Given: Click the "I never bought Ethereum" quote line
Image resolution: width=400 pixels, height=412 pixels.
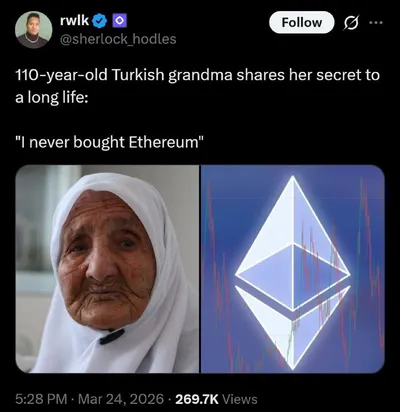Looking at the screenshot, I should 109,142.
